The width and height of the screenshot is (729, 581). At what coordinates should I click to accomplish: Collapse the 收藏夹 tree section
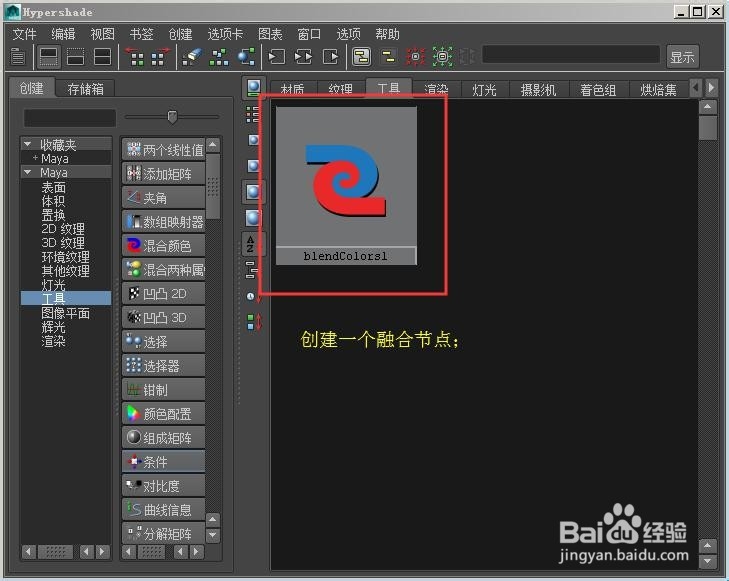pos(27,145)
